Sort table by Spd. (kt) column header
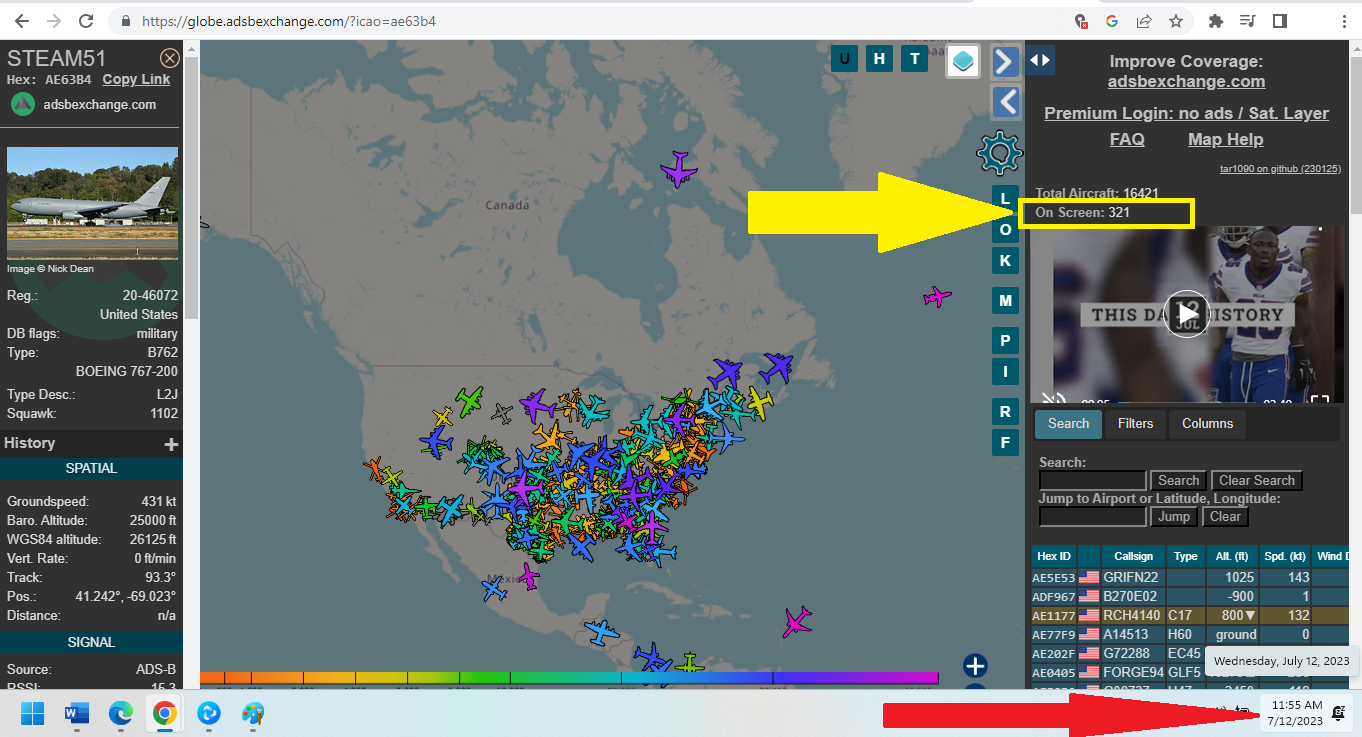Image resolution: width=1362 pixels, height=737 pixels. [x=1285, y=556]
